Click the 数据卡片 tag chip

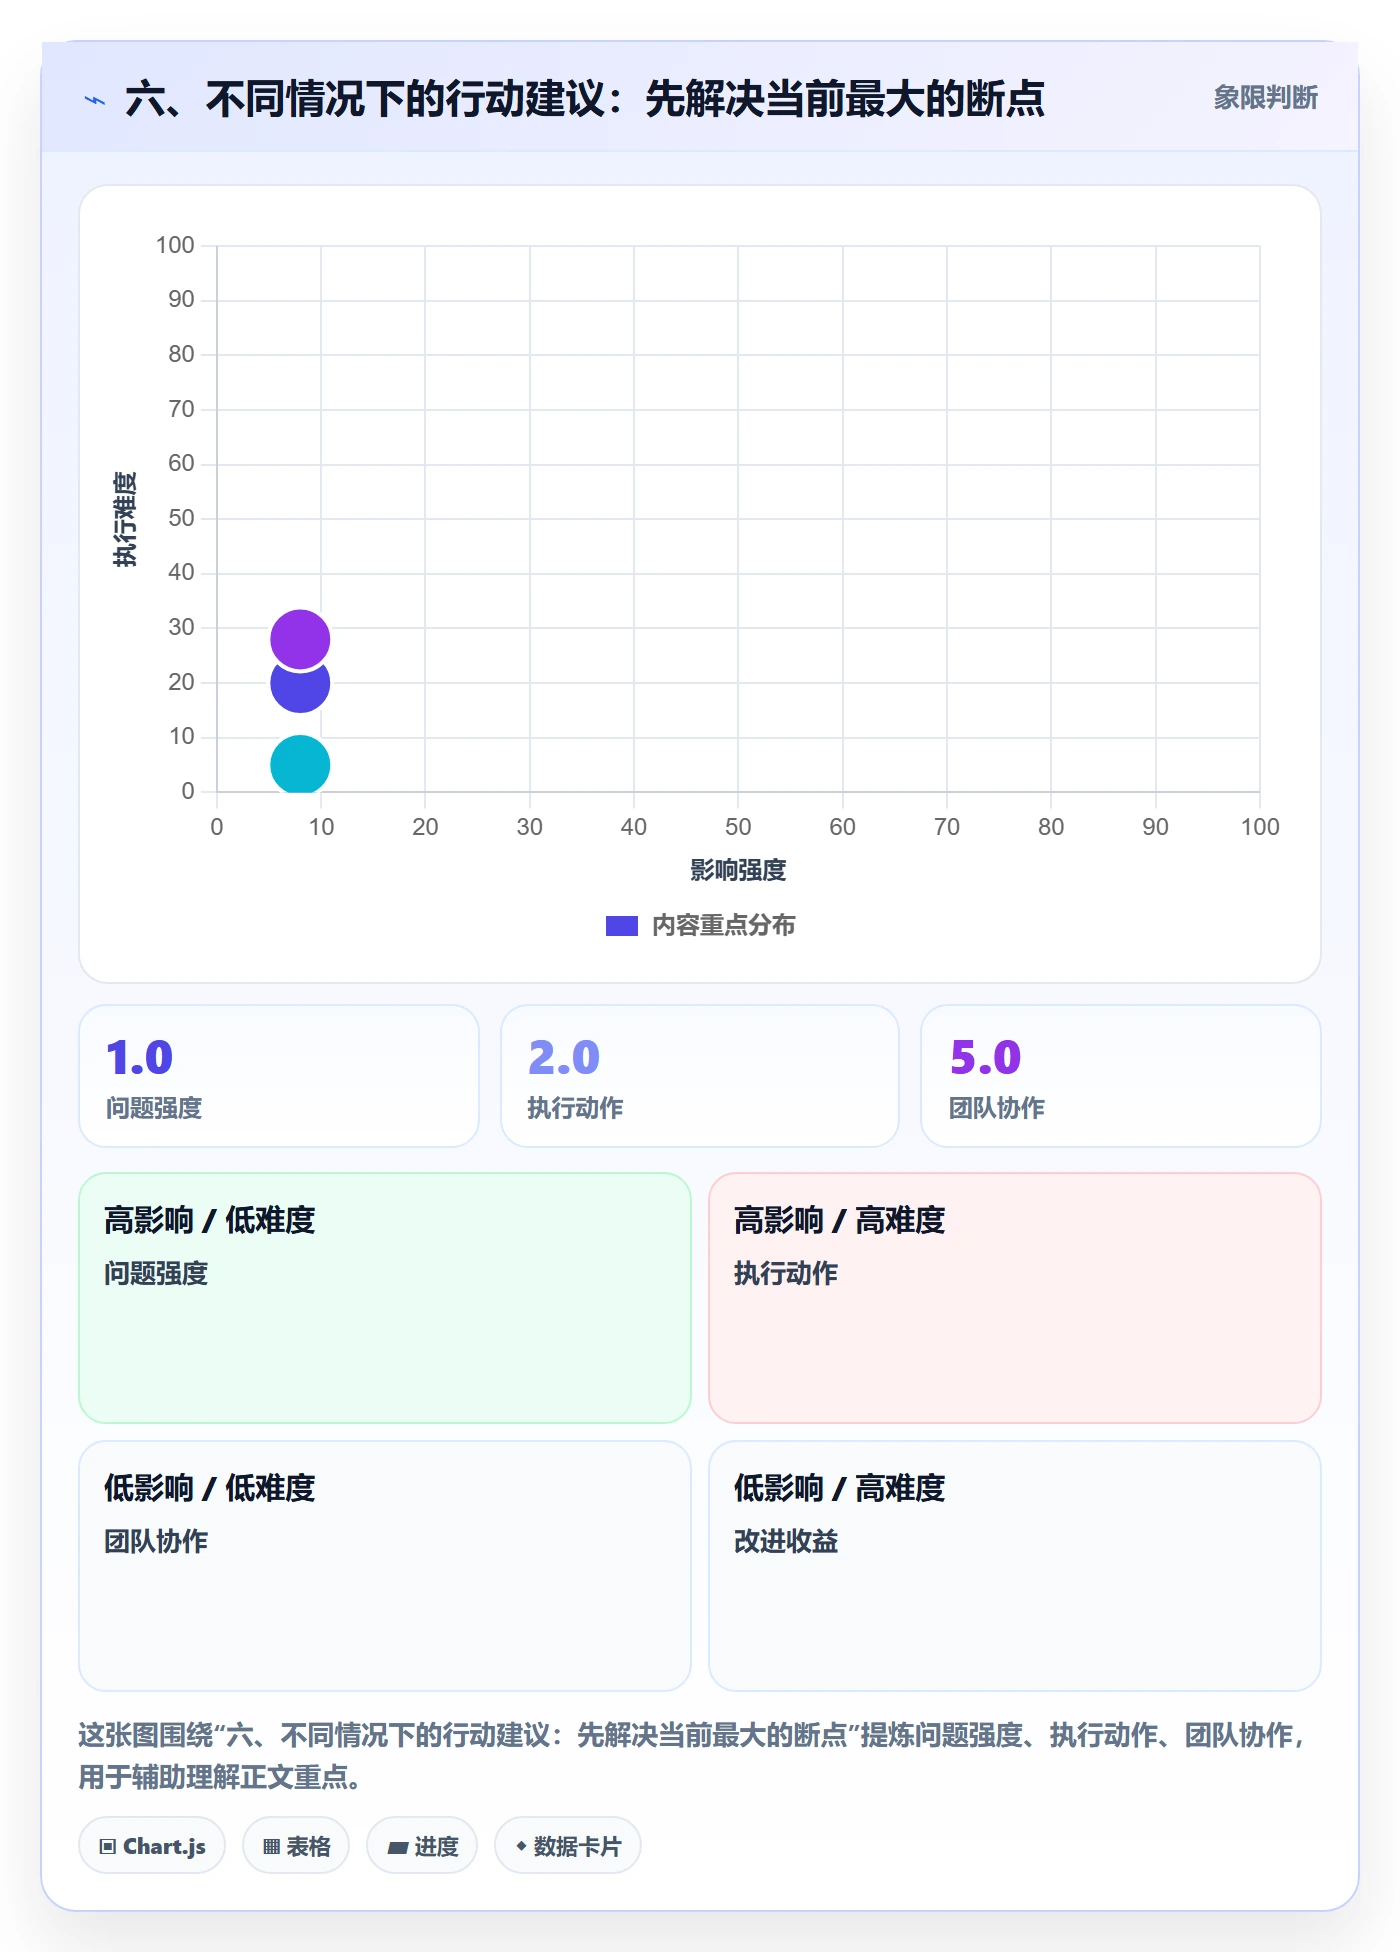pyautogui.click(x=568, y=1846)
